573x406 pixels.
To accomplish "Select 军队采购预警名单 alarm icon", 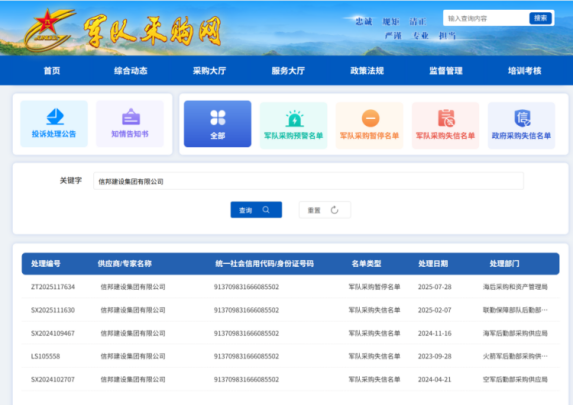I will click(295, 118).
